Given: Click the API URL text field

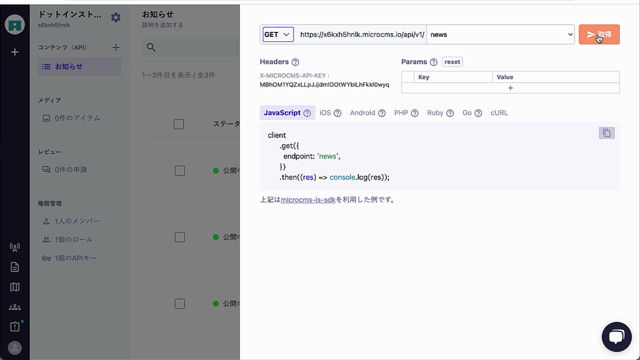Looking at the screenshot, I should point(362,35).
